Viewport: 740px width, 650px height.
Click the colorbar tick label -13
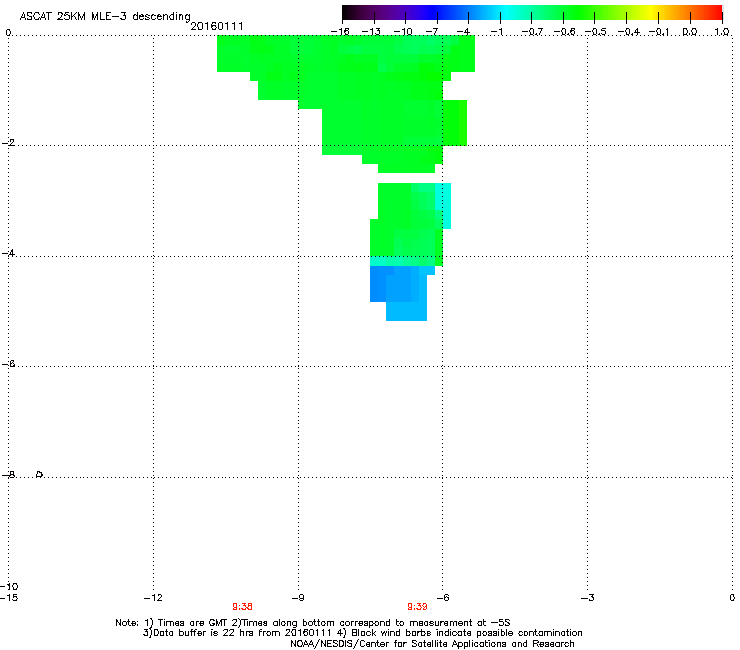[x=371, y=32]
